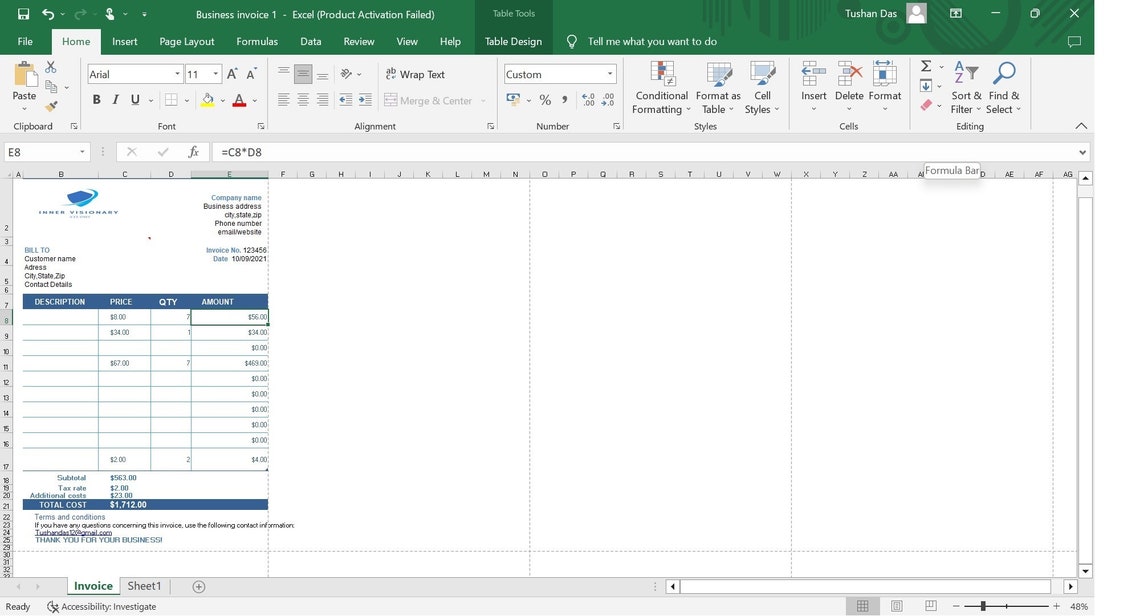
Task: Add a new sheet with plus icon
Action: [x=198, y=586]
